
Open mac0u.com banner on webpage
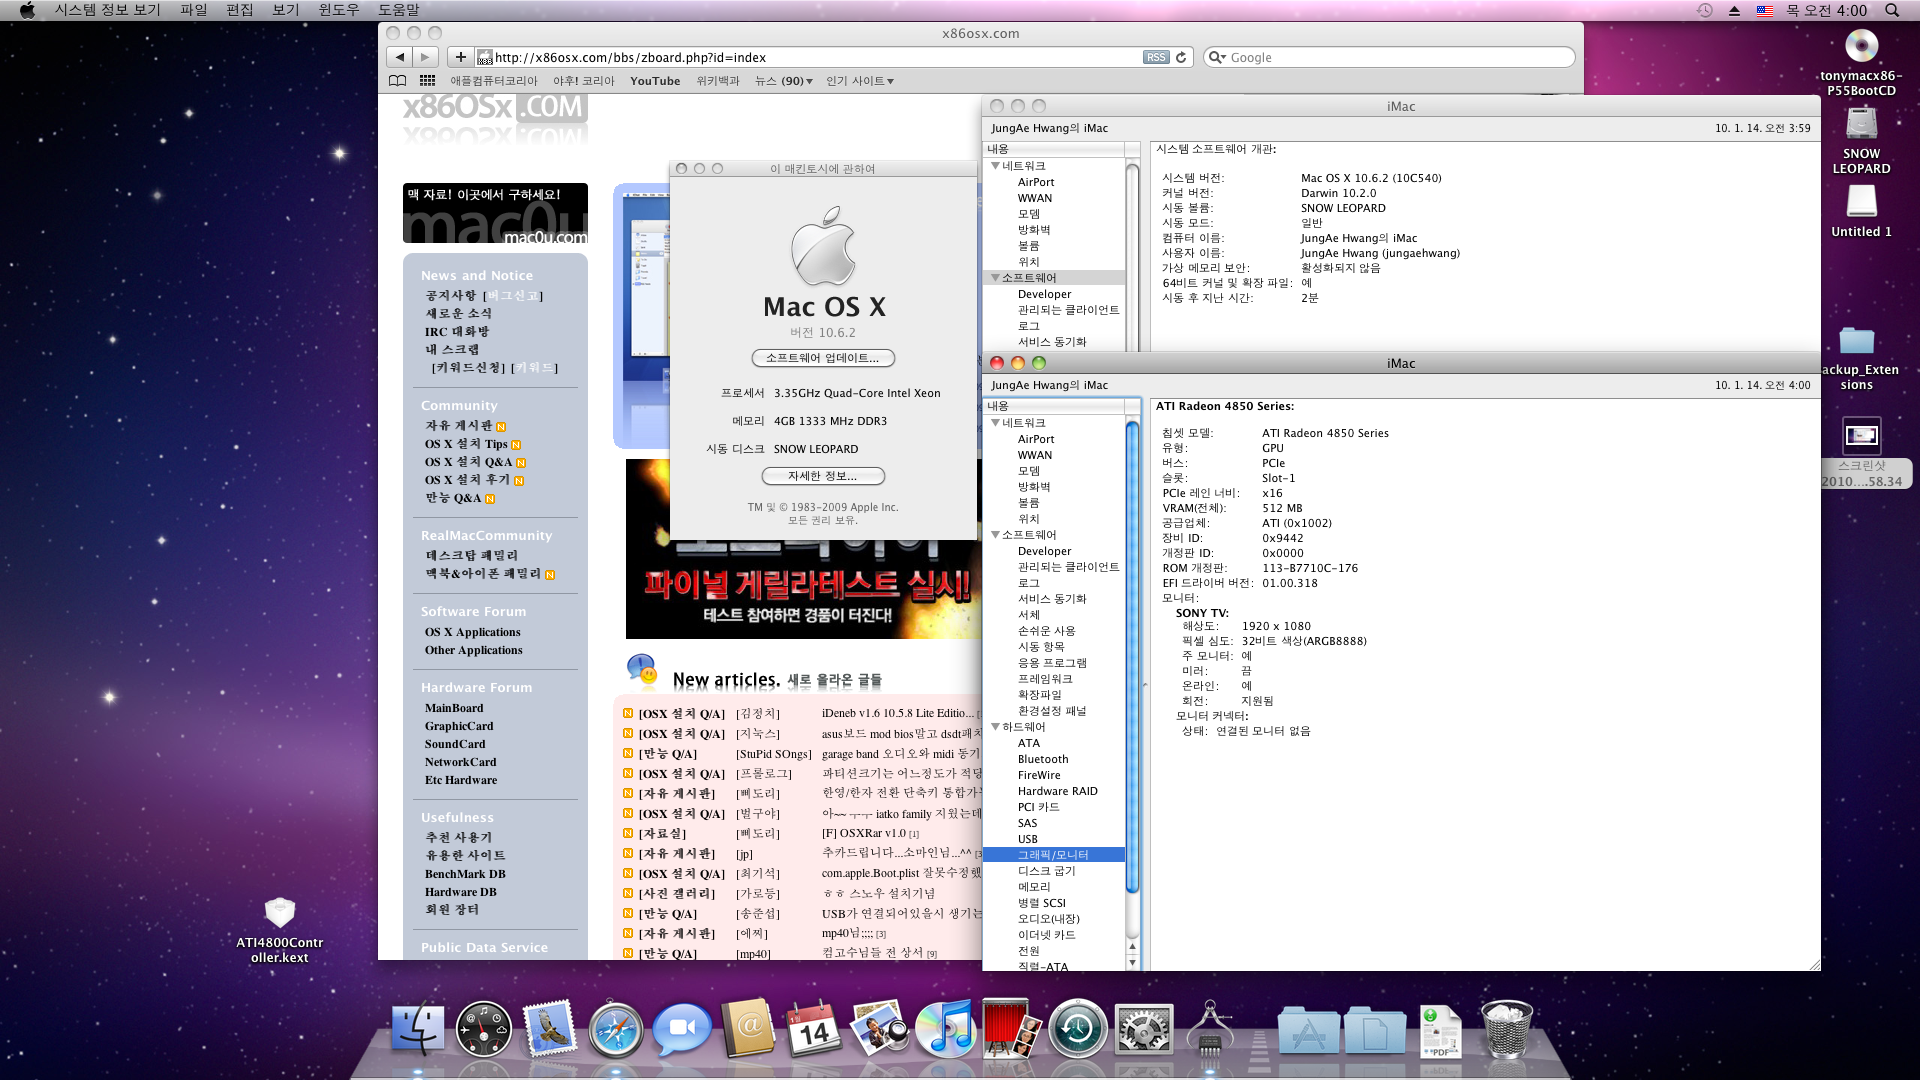pos(495,213)
